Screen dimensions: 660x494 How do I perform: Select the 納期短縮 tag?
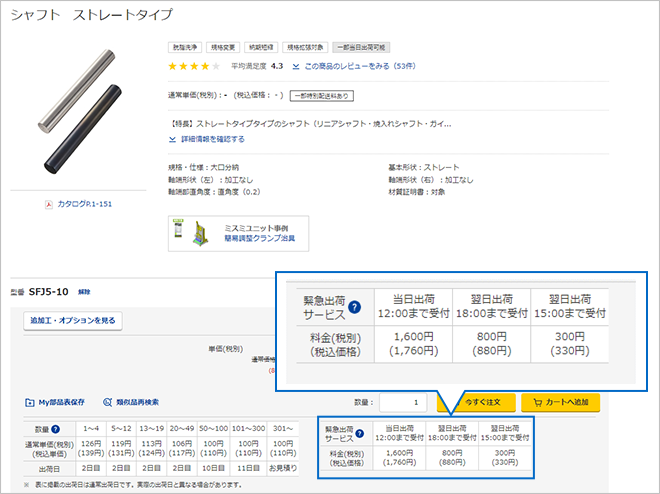point(261,48)
